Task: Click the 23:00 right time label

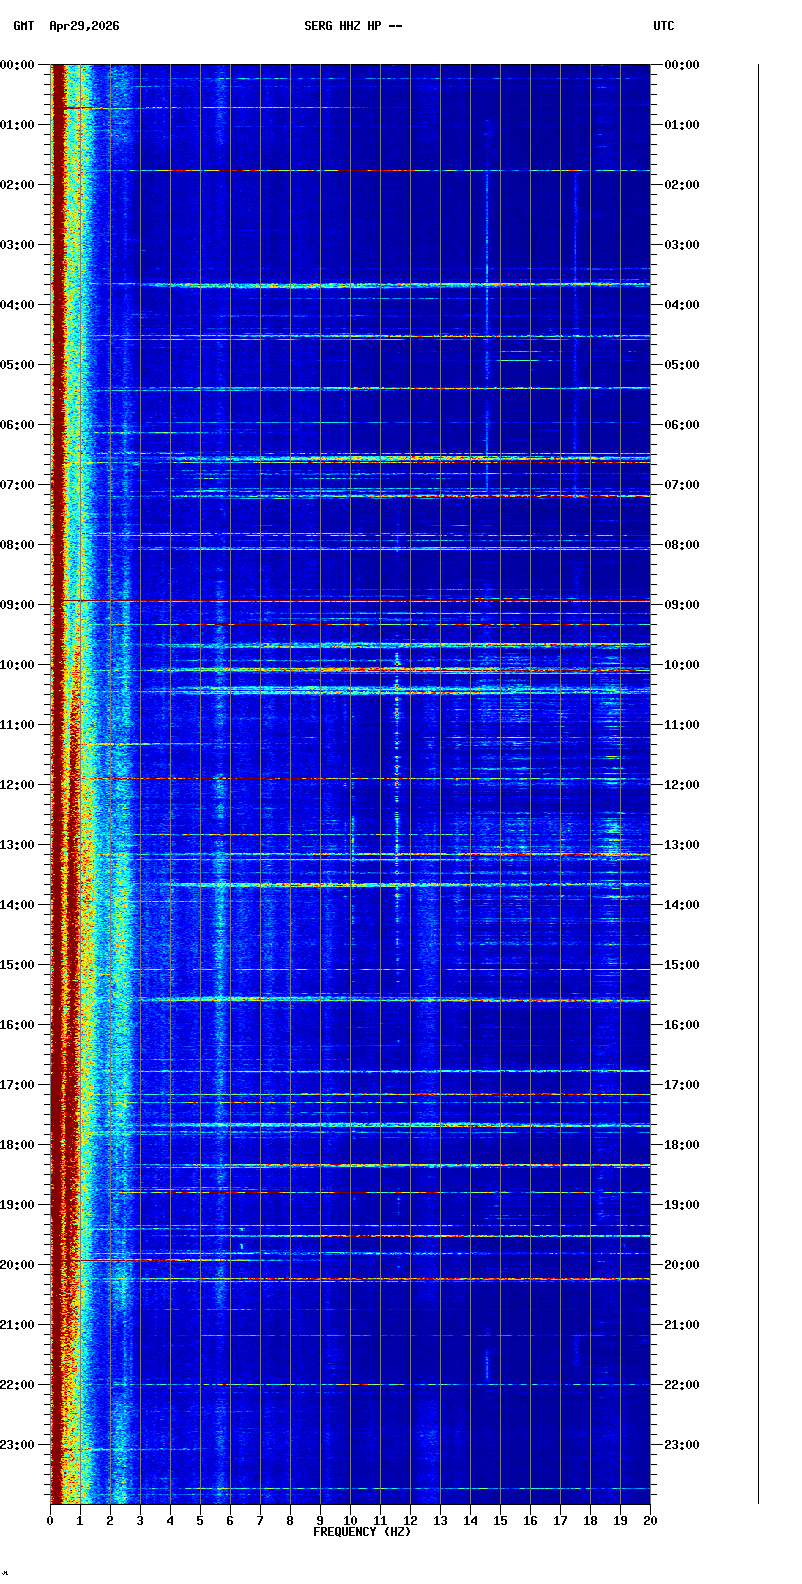Action: [682, 1445]
